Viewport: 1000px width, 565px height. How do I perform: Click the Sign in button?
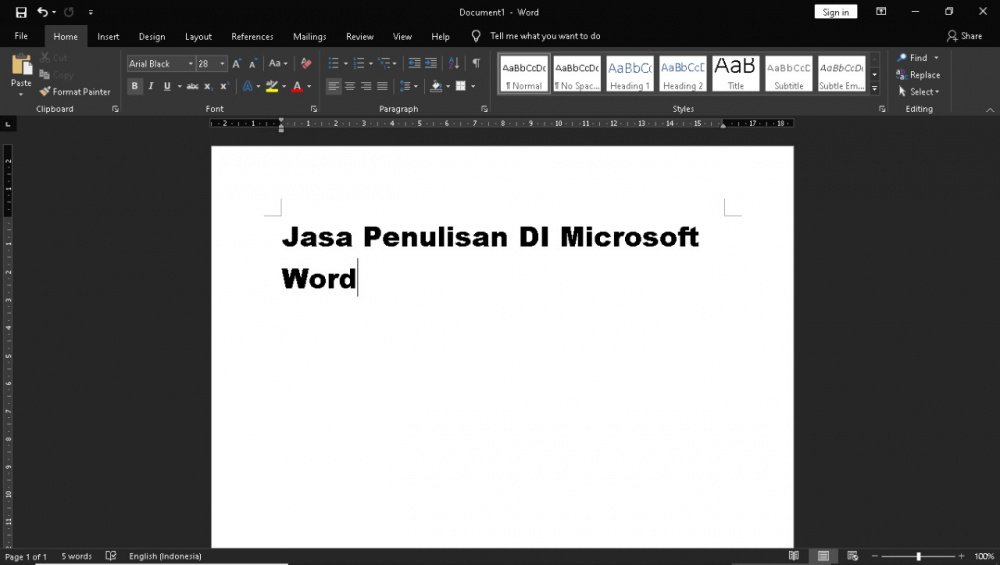coord(835,12)
